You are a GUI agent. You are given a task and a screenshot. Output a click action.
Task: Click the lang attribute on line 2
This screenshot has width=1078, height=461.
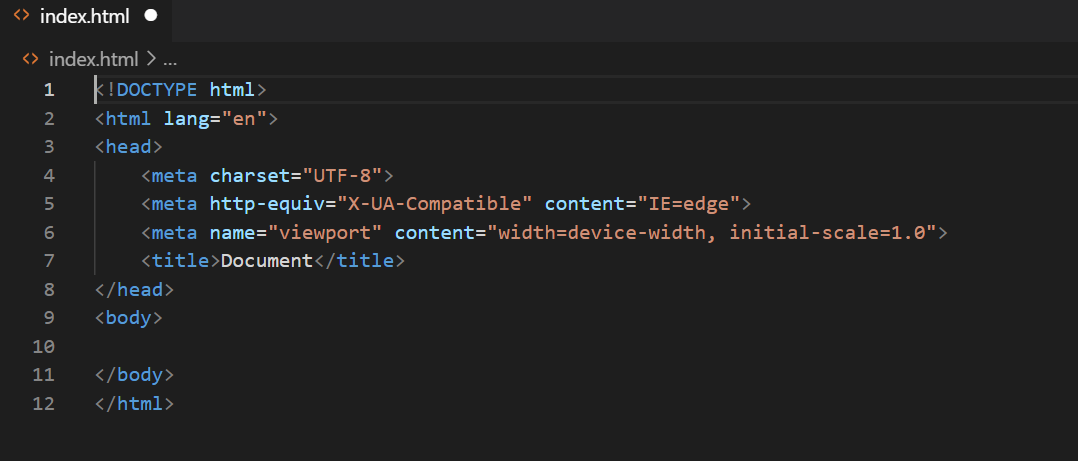(186, 119)
